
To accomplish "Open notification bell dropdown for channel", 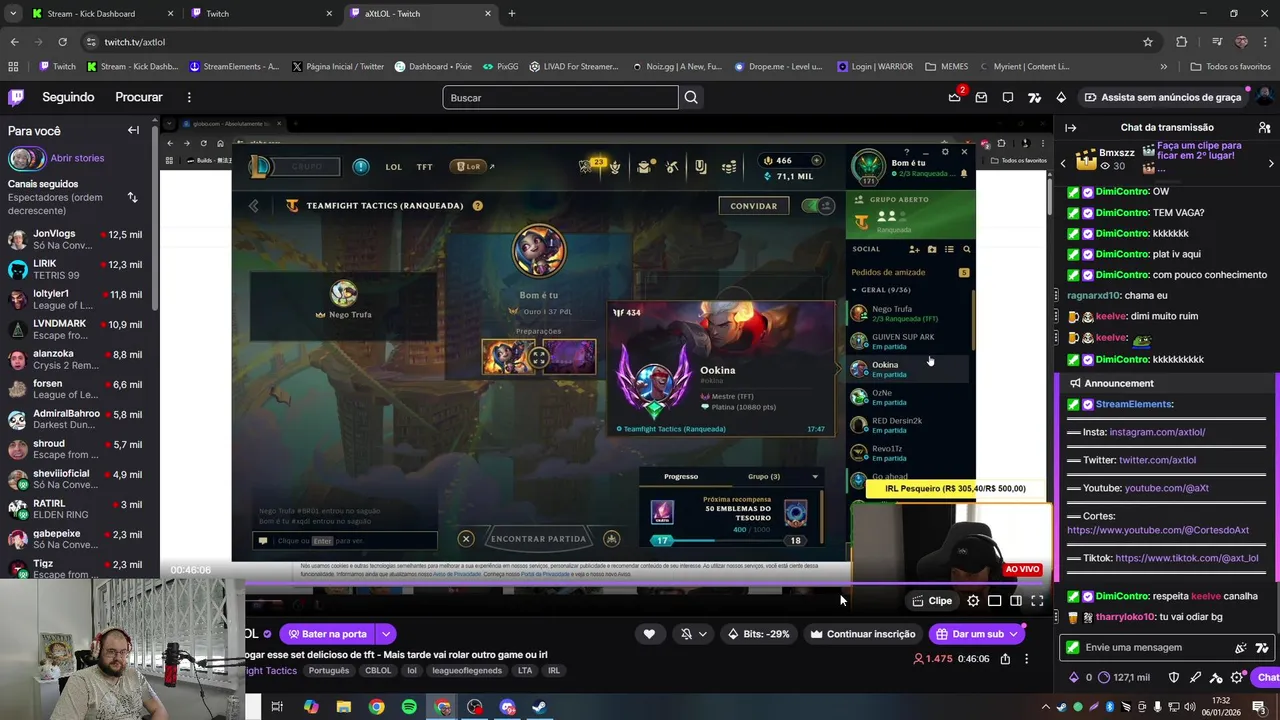I will pyautogui.click(x=694, y=634).
